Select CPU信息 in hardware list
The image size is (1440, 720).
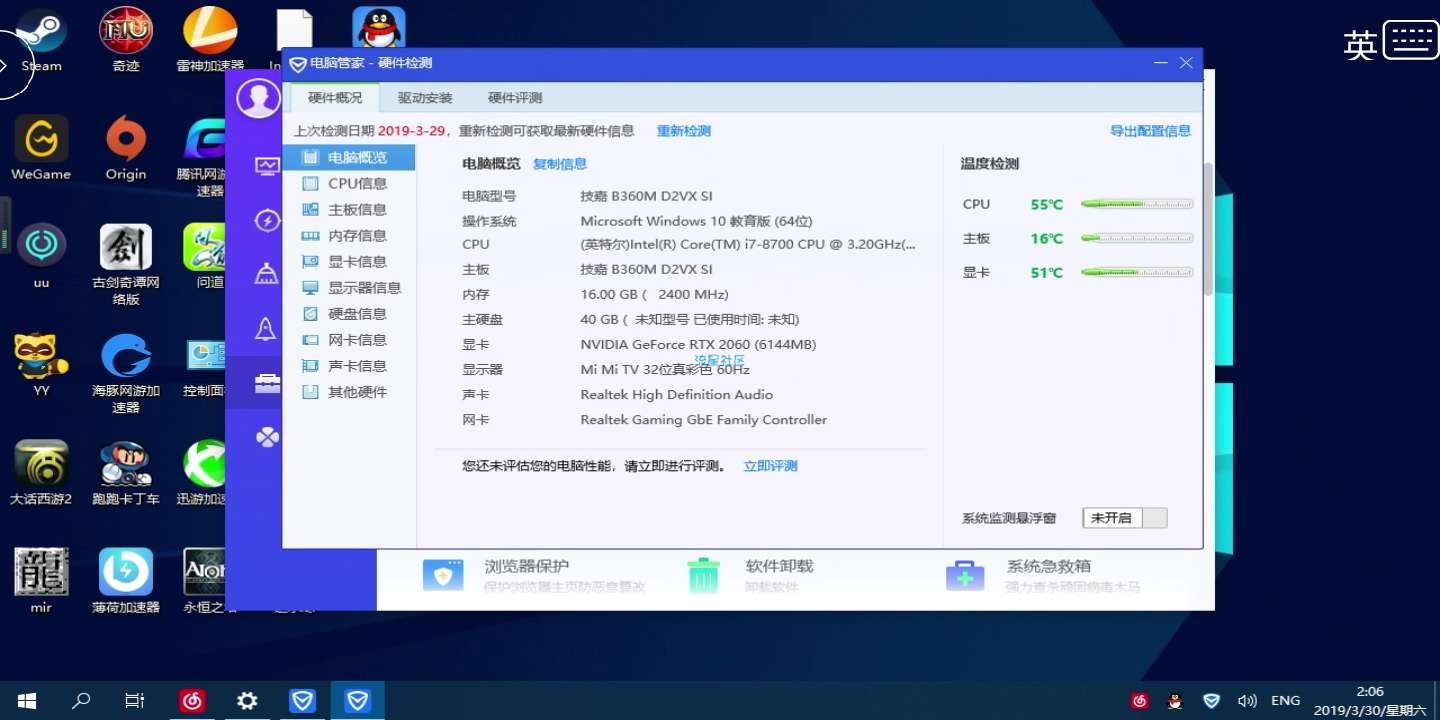point(349,183)
